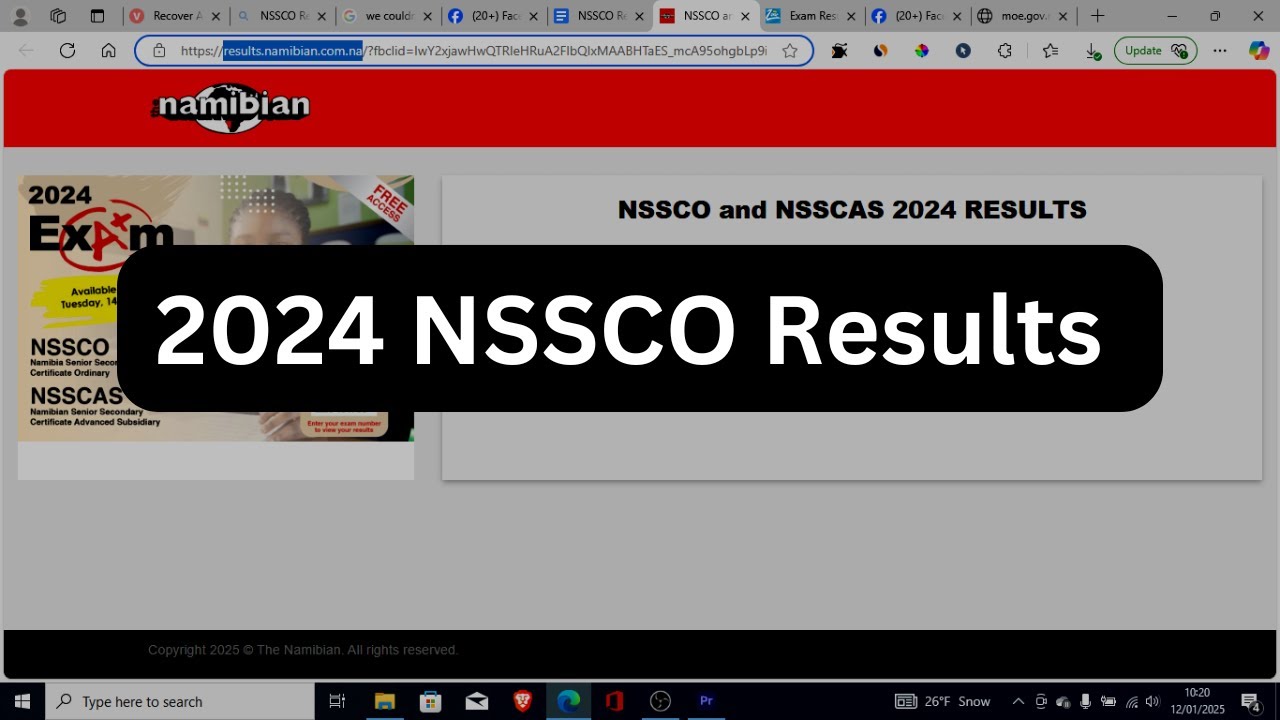Open Microsoft Office from the taskbar
1280x720 pixels.
614,701
